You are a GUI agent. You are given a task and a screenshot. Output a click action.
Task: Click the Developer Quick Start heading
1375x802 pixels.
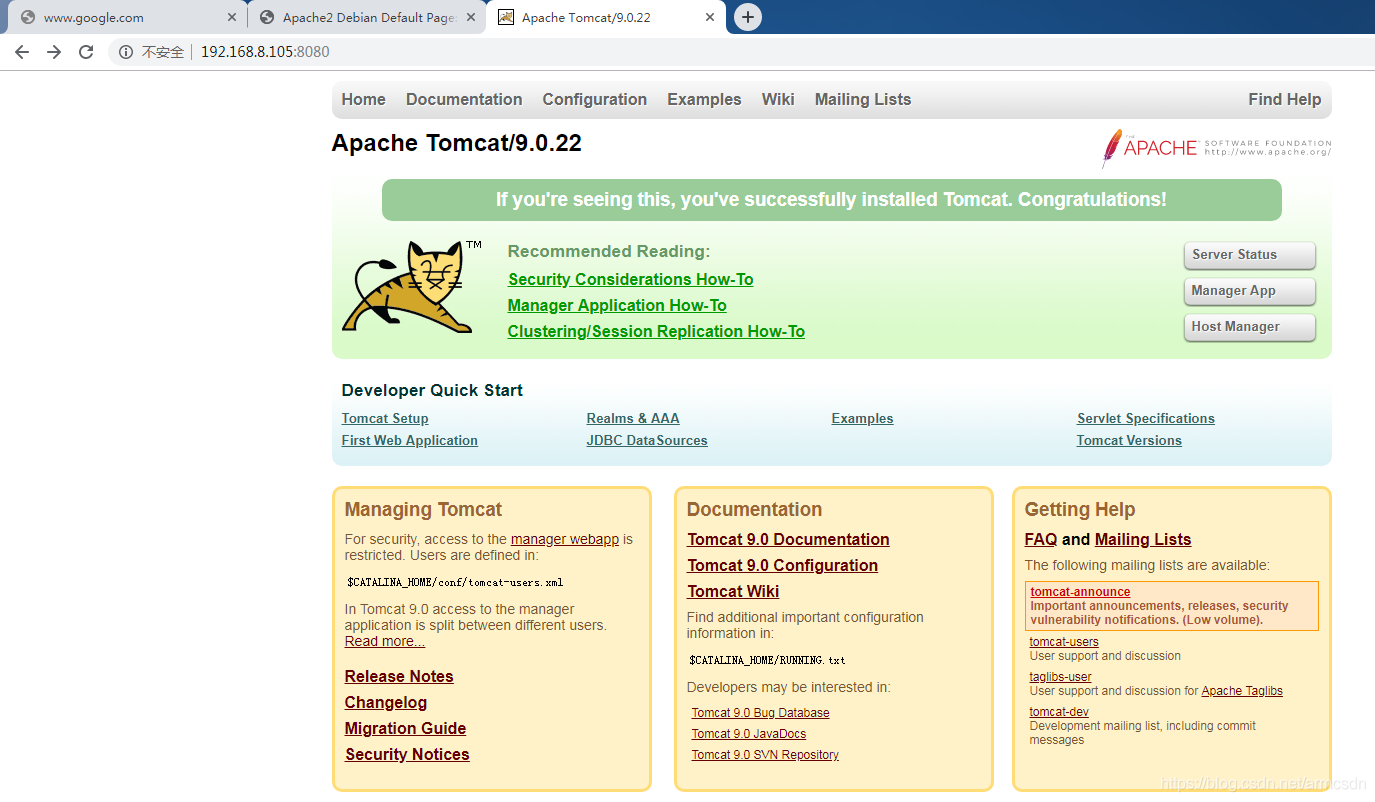[432, 390]
